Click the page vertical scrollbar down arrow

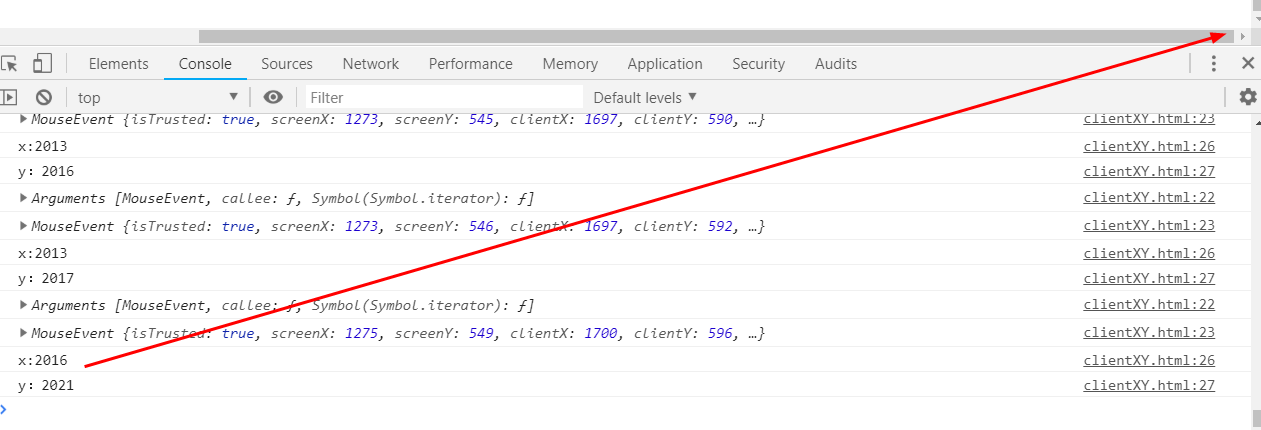(x=1256, y=18)
